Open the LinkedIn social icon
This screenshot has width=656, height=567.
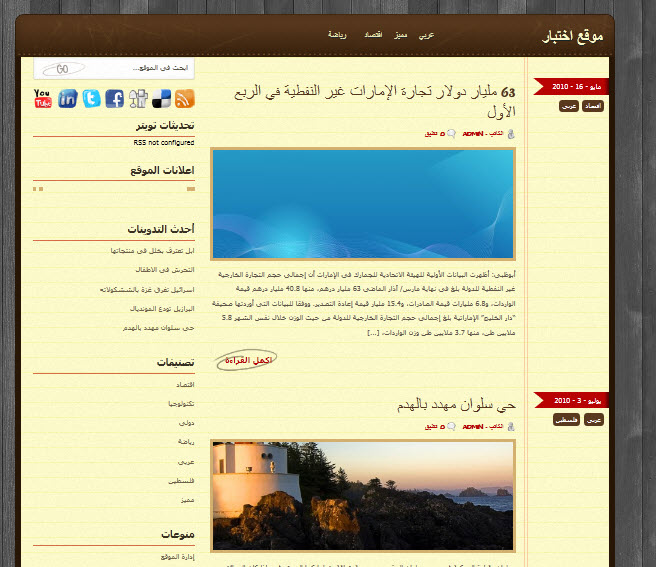point(67,99)
